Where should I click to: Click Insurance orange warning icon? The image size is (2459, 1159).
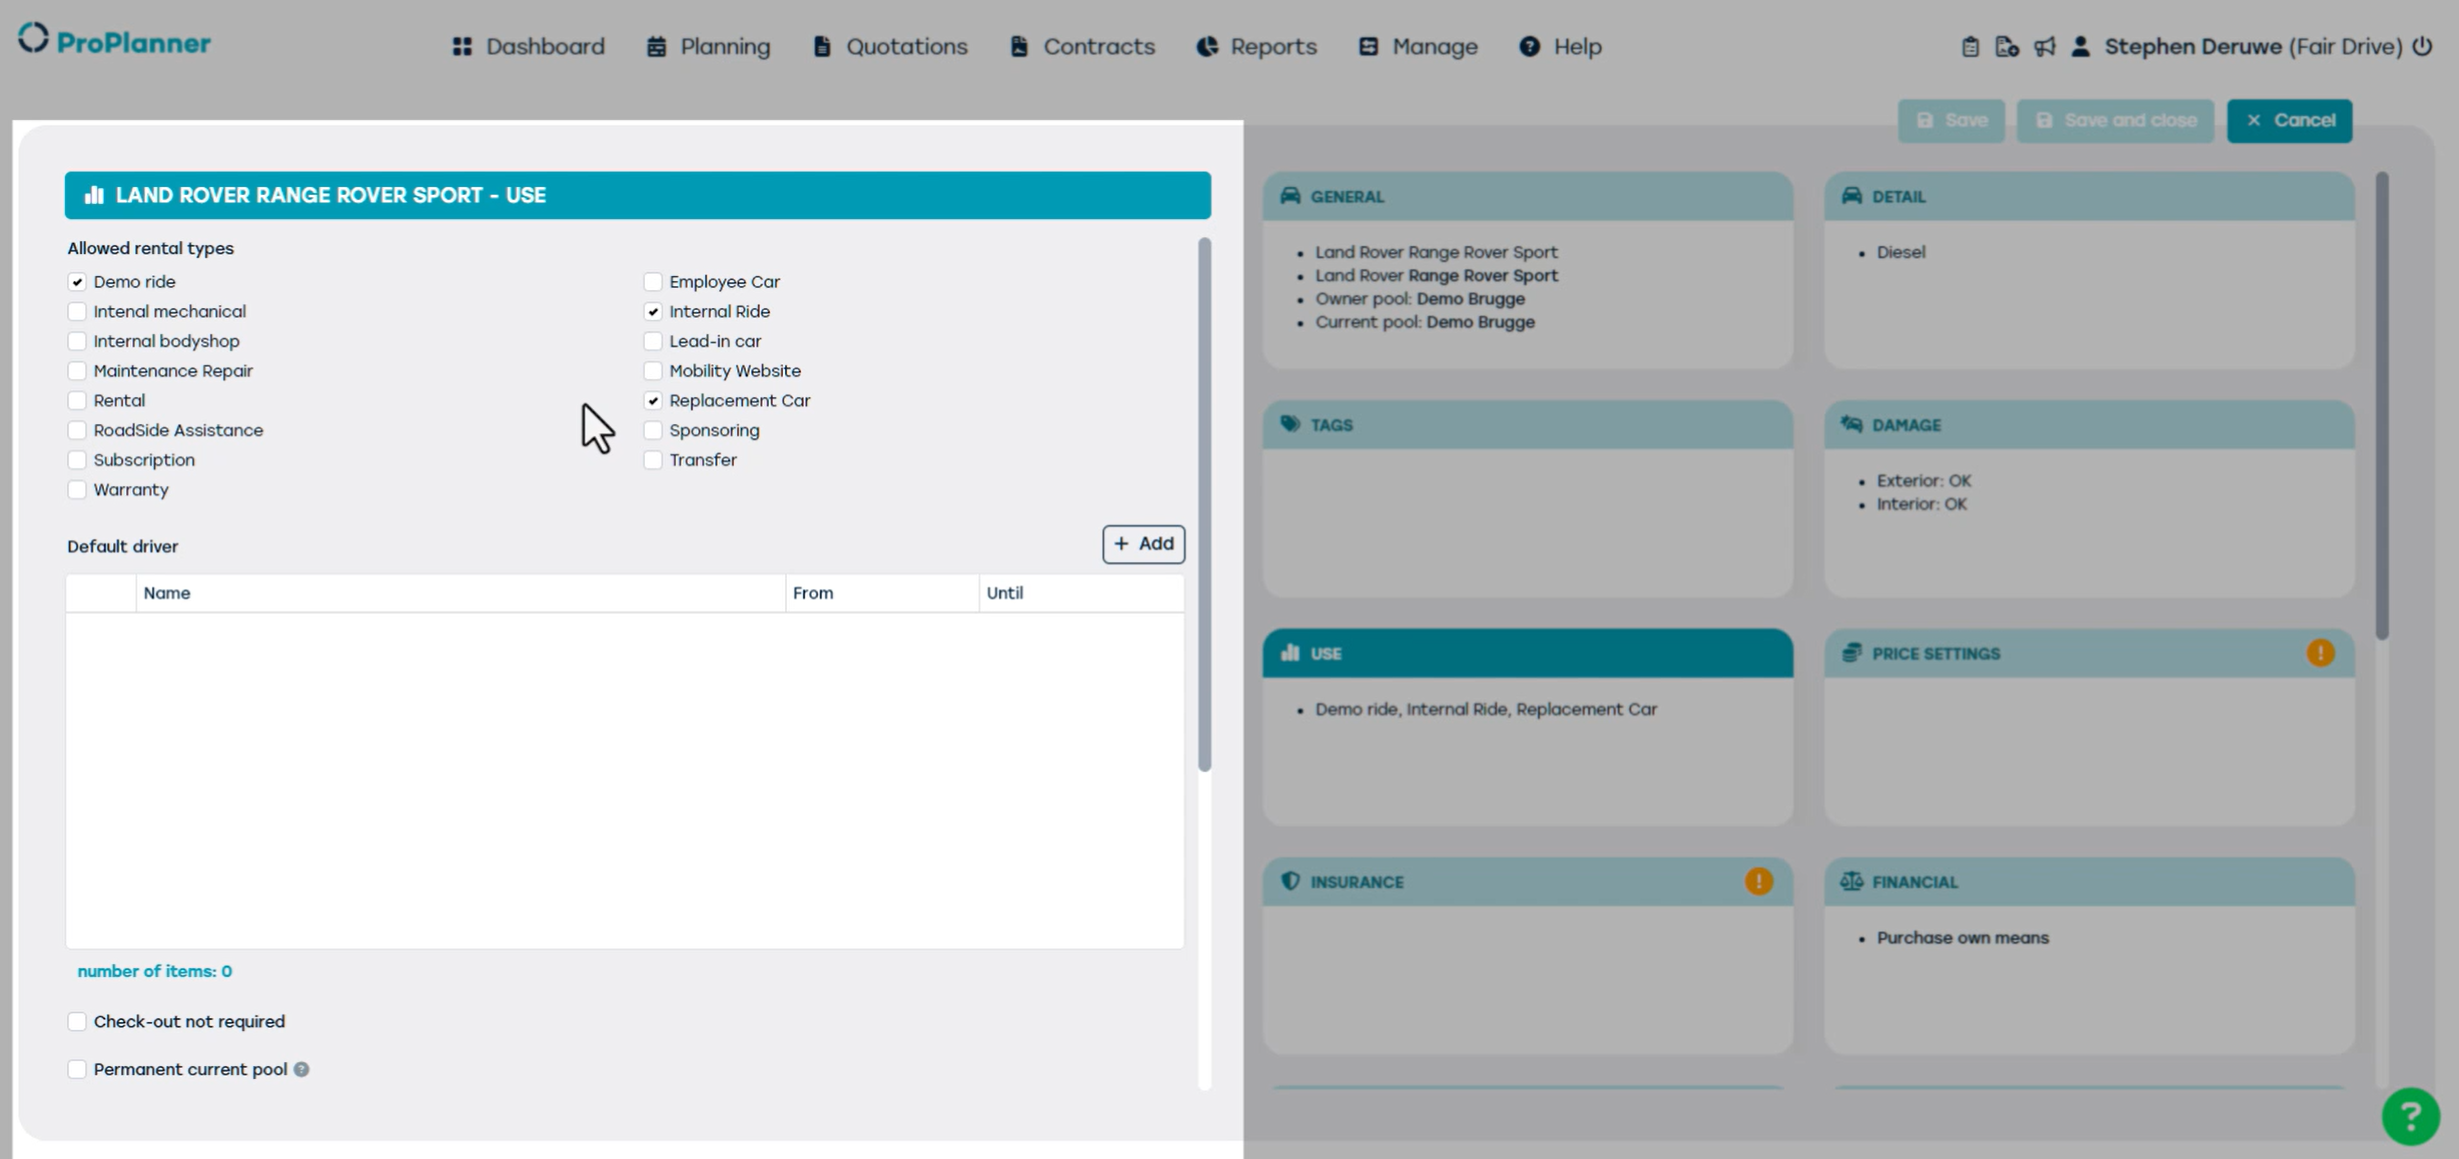(x=1758, y=881)
